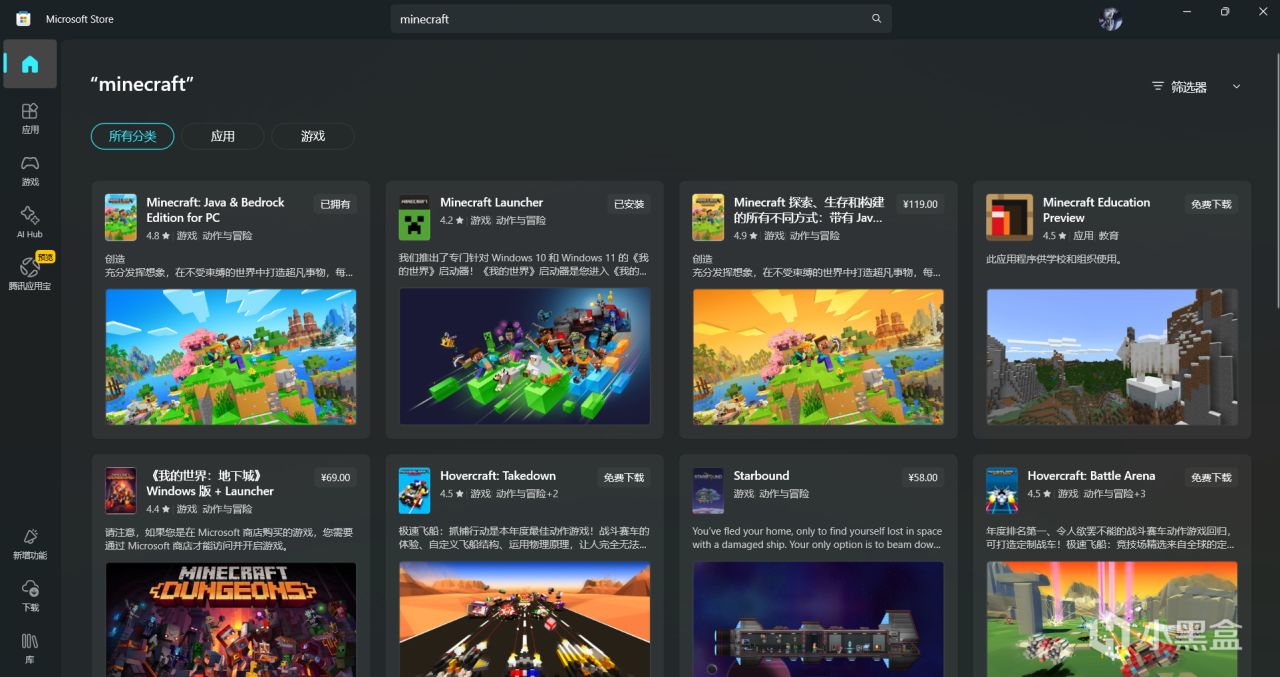Viewport: 1280px width, 677px height.
Task: Click Minecraft Dungeons app icon
Action: (x=121, y=491)
